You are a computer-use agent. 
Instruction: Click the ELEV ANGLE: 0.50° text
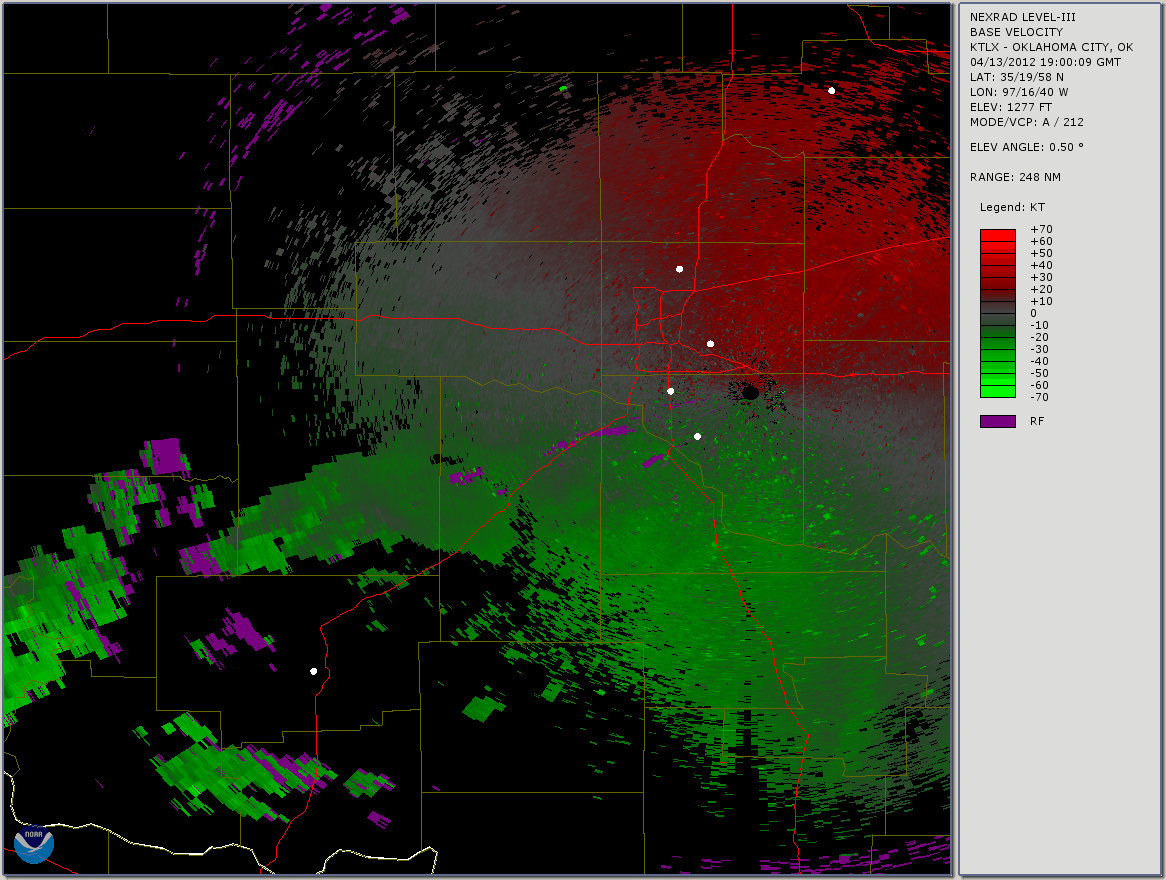click(x=1026, y=147)
